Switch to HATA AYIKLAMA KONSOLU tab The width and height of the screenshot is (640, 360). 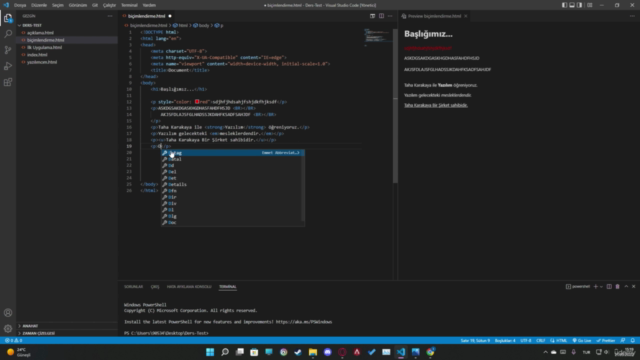[x=189, y=287]
